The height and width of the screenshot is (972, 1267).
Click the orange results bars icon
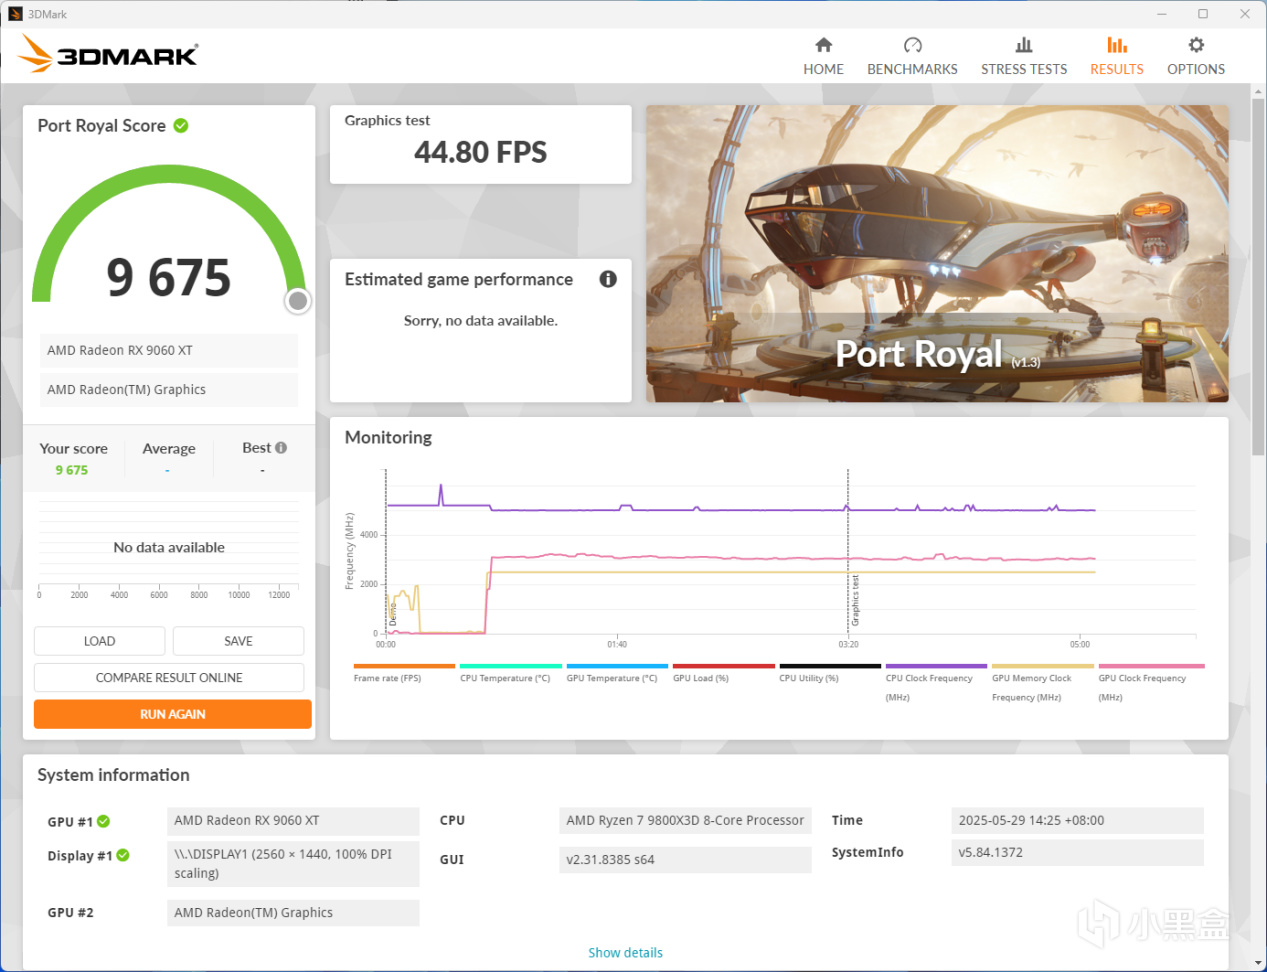point(1117,45)
